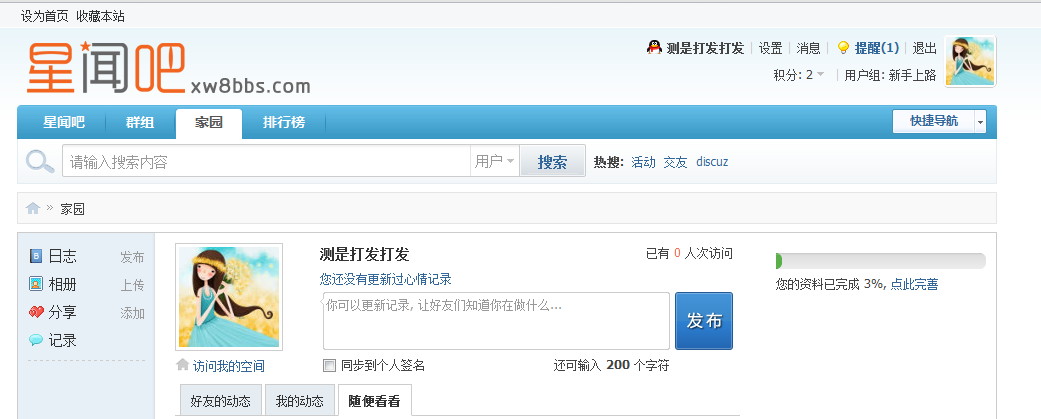Click profile name 测是打发打发 heading

364,254
